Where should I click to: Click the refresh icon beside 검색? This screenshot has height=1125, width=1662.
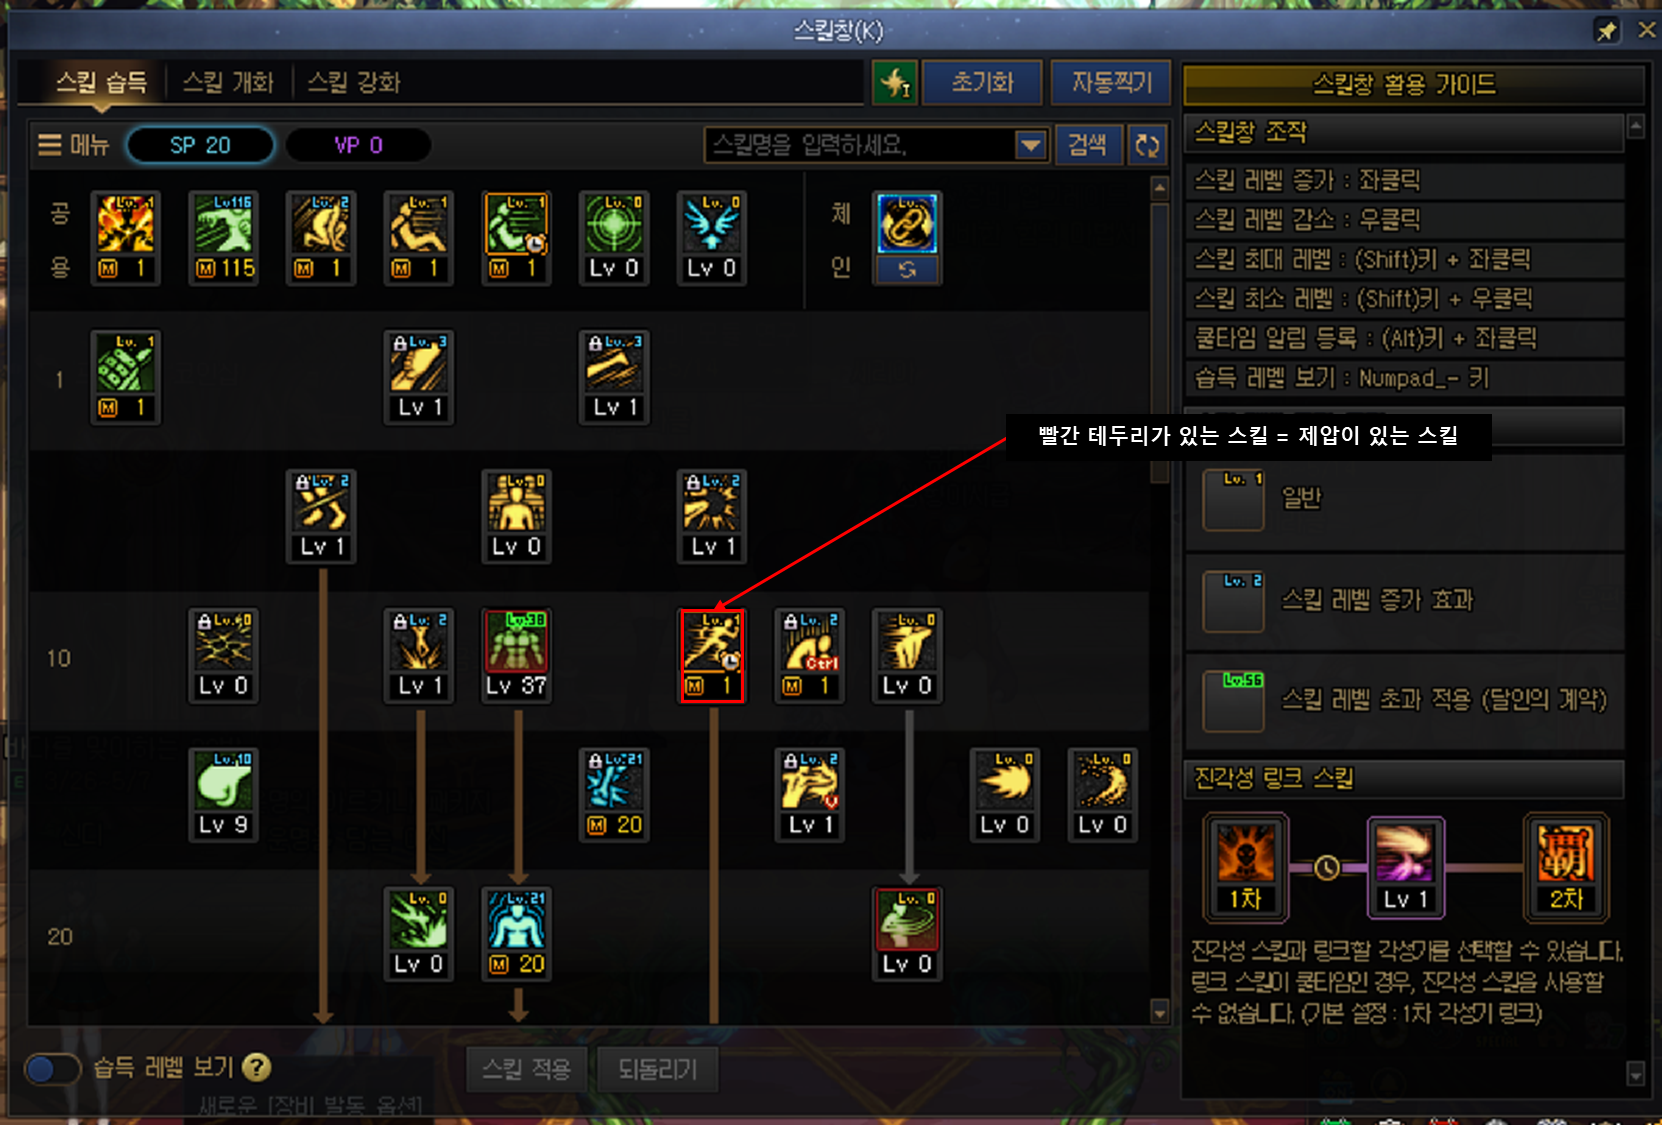click(x=1147, y=146)
